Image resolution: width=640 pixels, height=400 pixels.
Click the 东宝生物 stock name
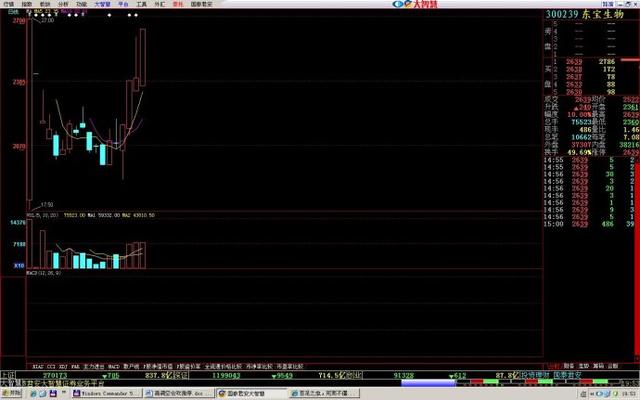(603, 14)
